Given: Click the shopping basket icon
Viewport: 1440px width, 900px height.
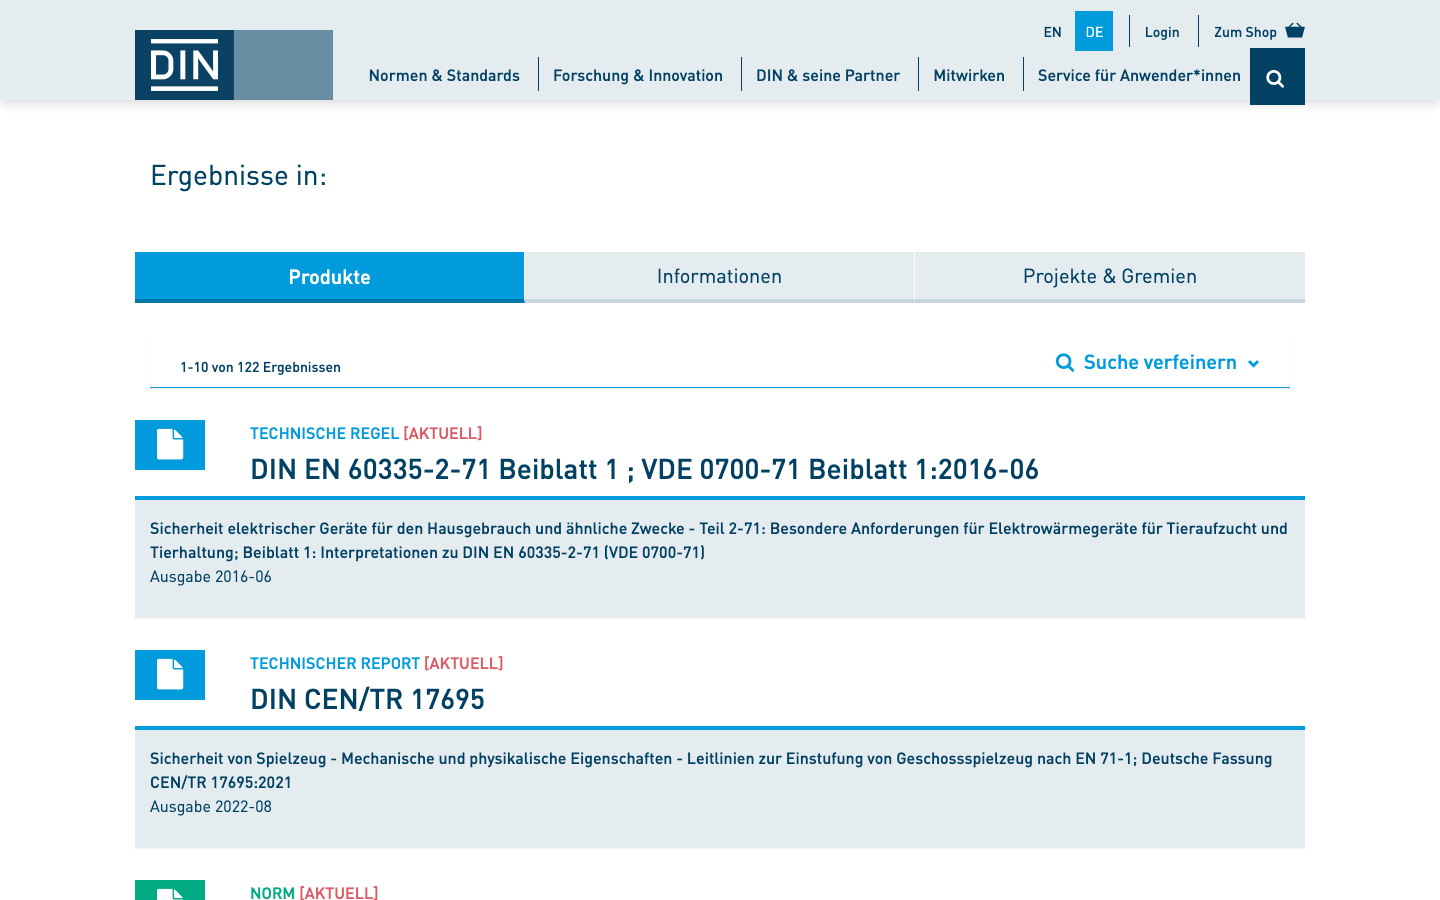Looking at the screenshot, I should (1295, 30).
